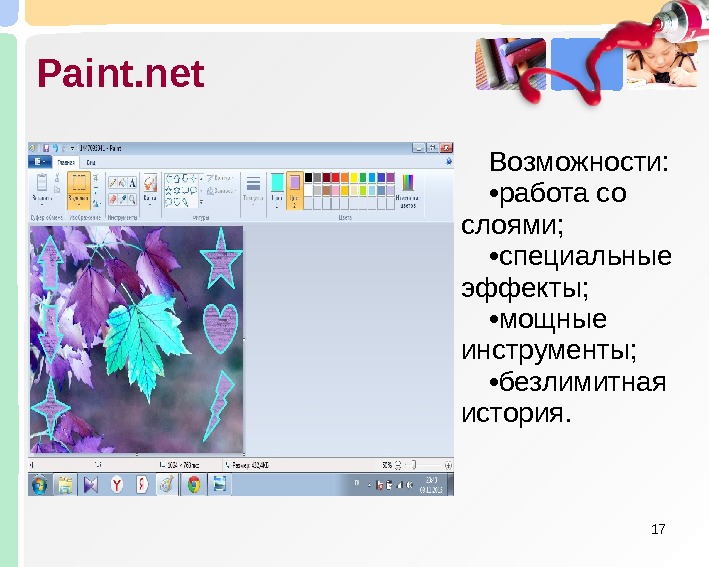
Task: Pick the white color swatch
Action: pos(308,191)
